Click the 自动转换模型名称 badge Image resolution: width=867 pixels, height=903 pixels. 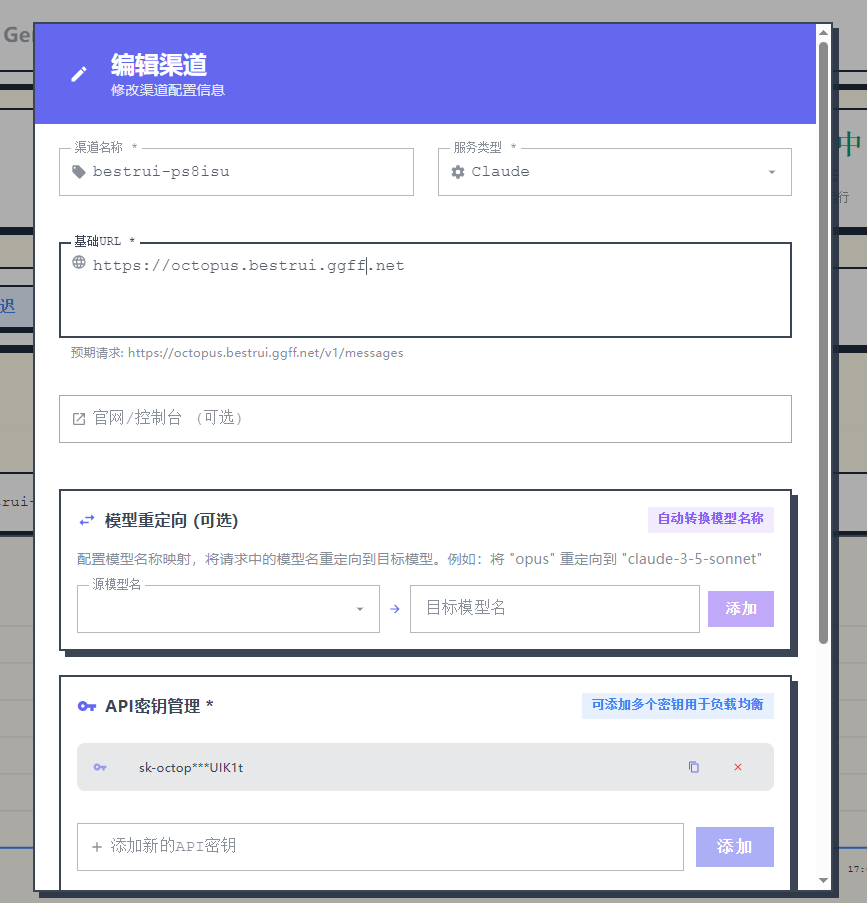point(711,519)
